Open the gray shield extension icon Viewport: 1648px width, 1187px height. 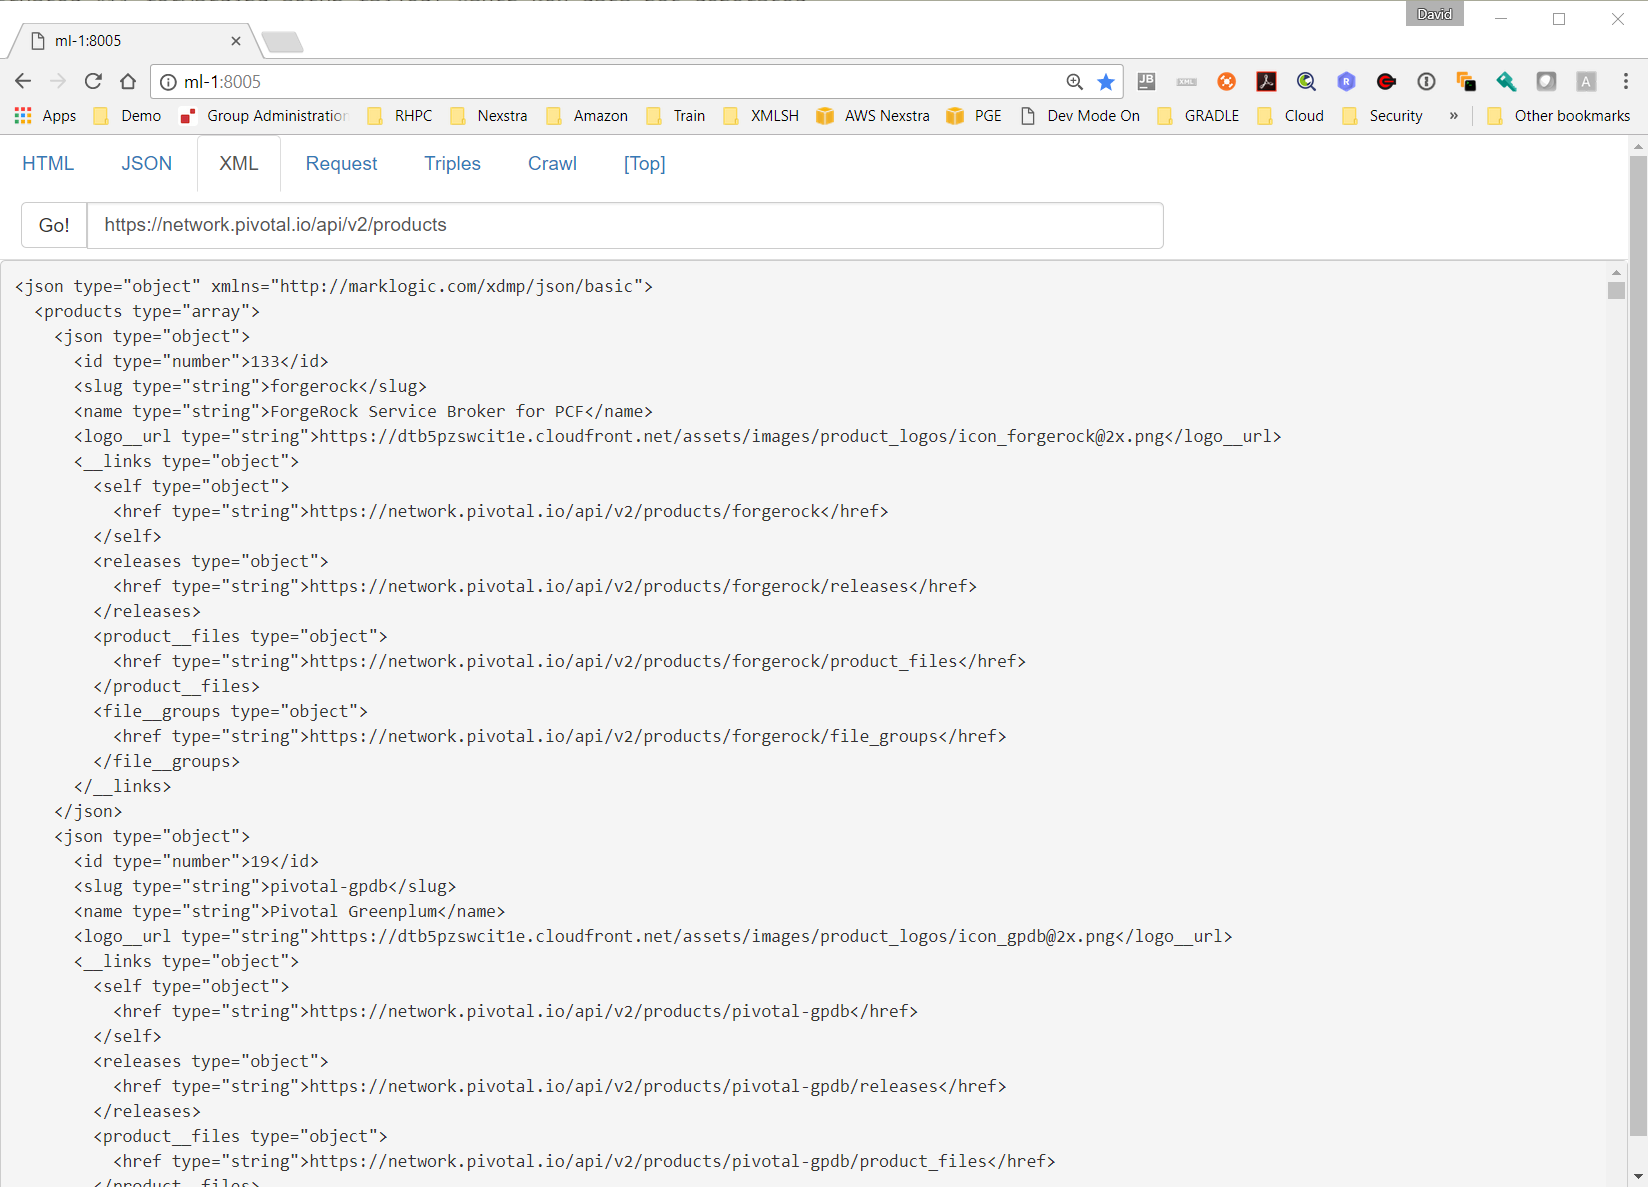[x=1547, y=82]
